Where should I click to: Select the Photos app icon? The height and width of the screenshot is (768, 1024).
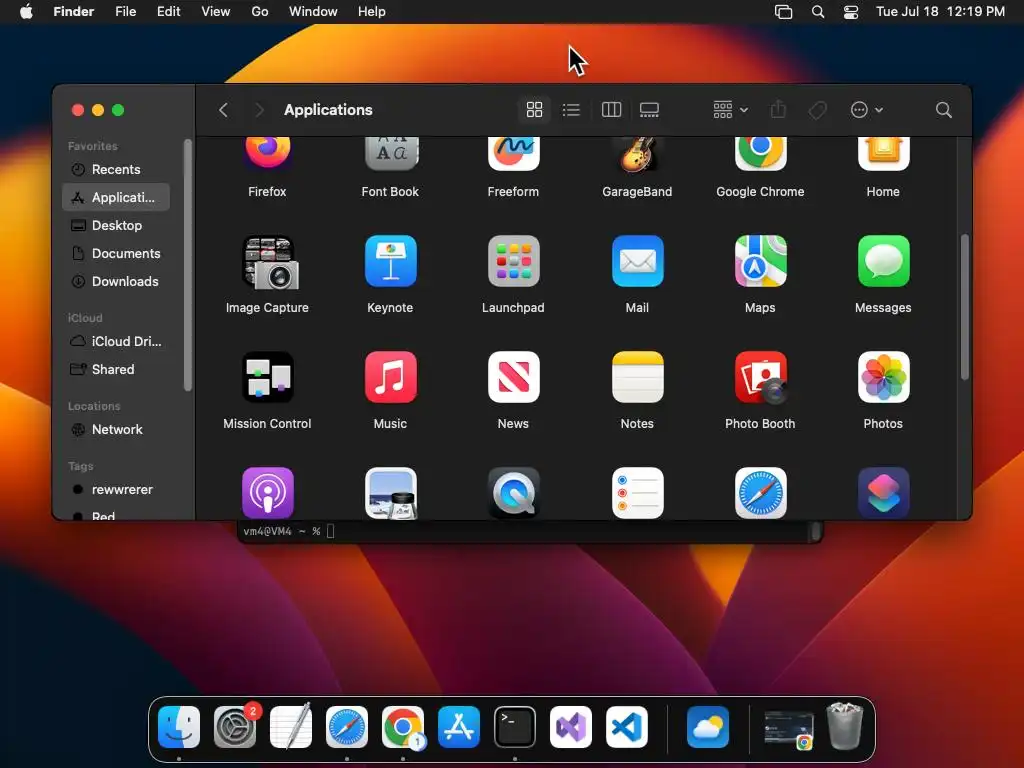[x=883, y=377]
